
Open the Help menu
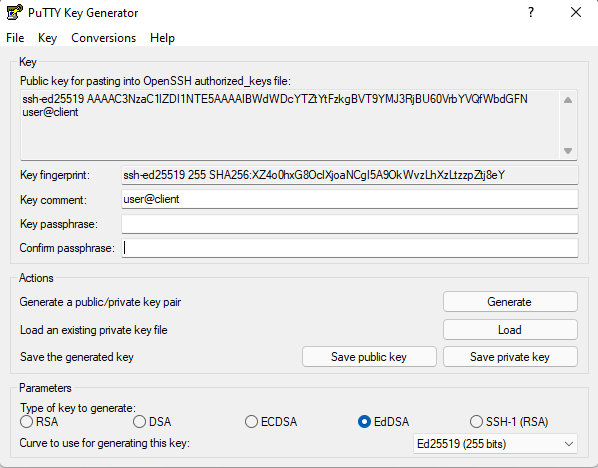162,38
